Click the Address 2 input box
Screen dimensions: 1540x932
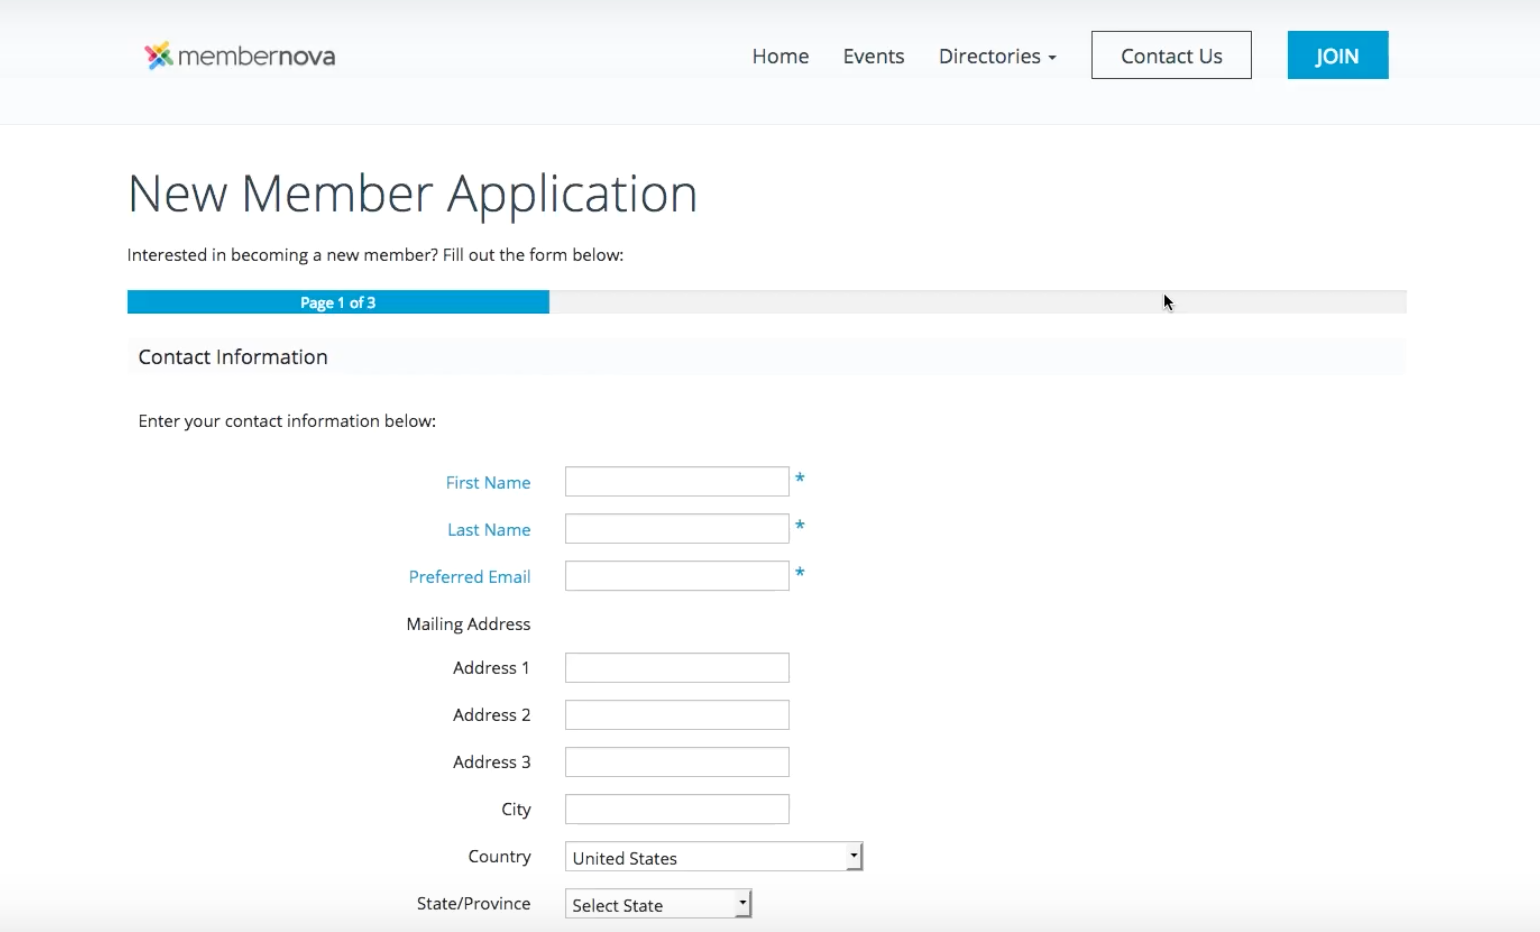[x=676, y=714]
